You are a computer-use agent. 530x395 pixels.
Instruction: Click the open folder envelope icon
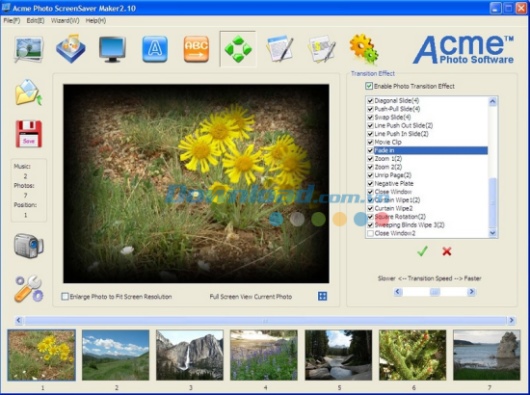28,92
